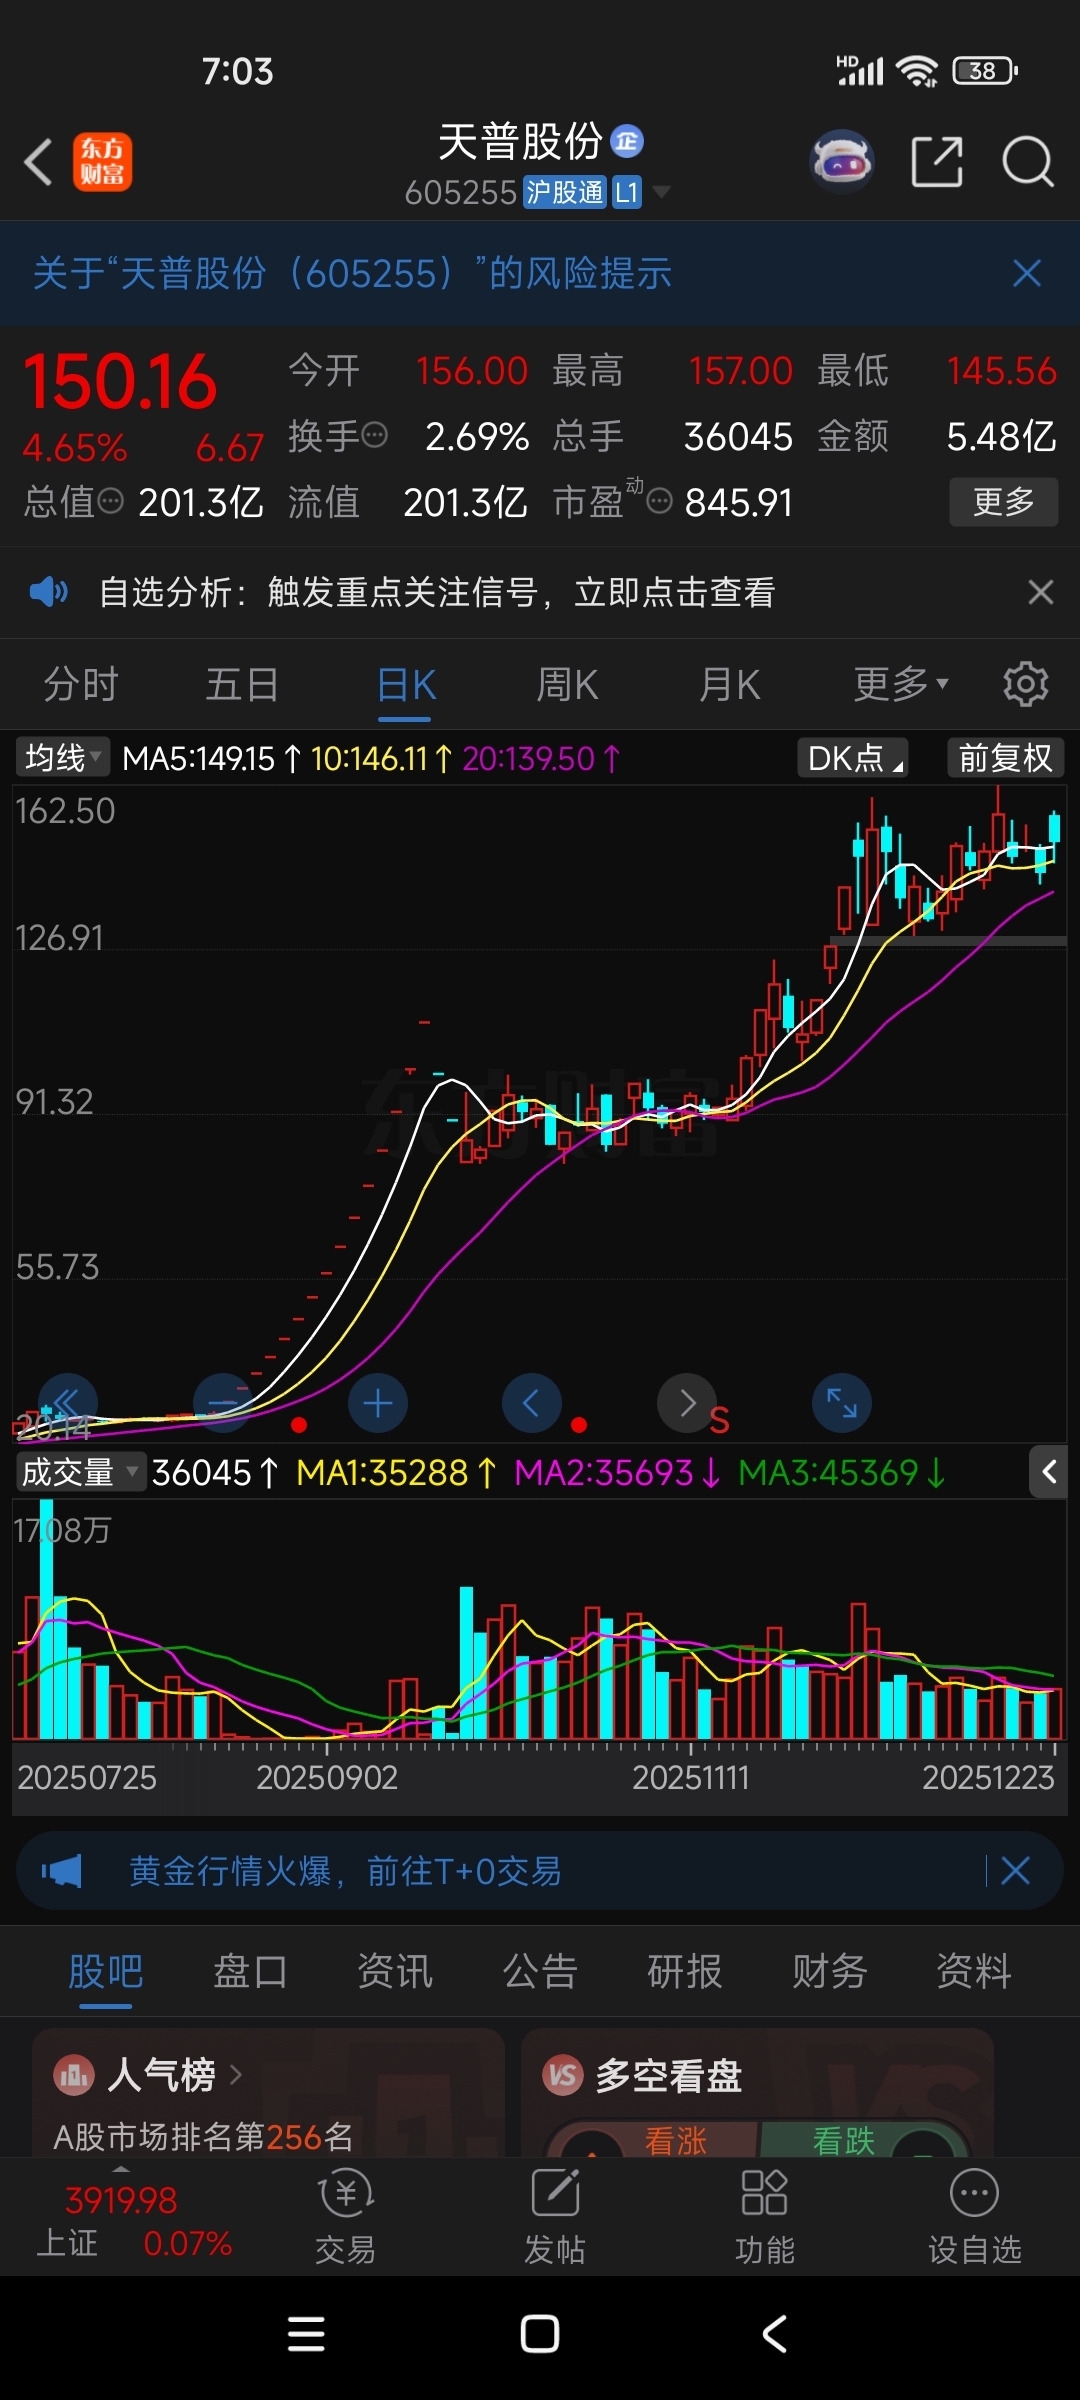Switch to 周K chart tab

click(x=567, y=685)
